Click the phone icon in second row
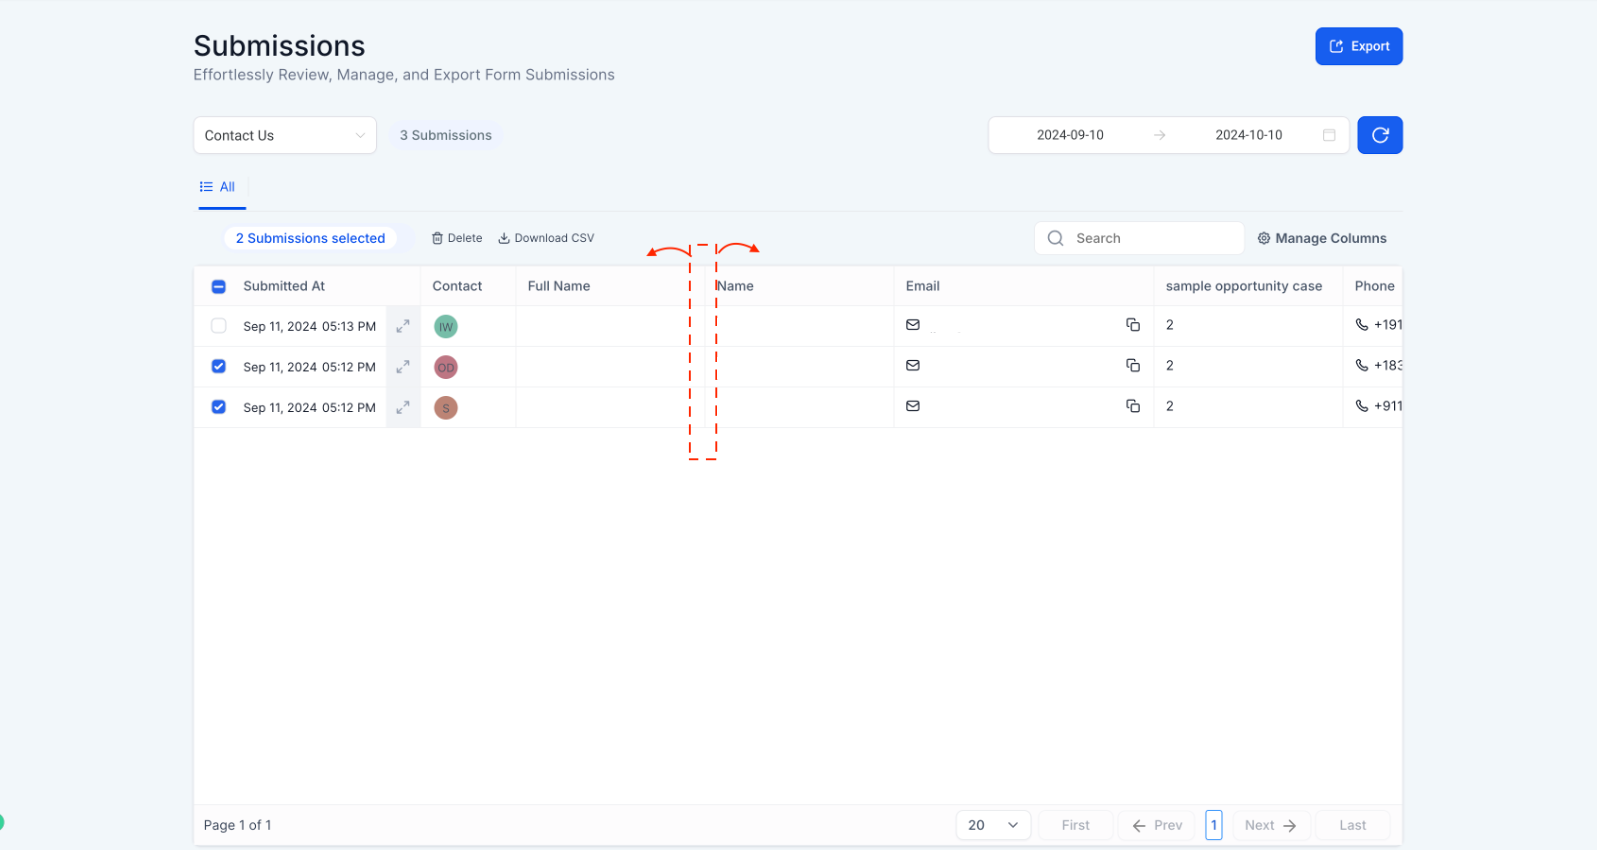Screen dimensions: 1597x850 pyautogui.click(x=1361, y=366)
